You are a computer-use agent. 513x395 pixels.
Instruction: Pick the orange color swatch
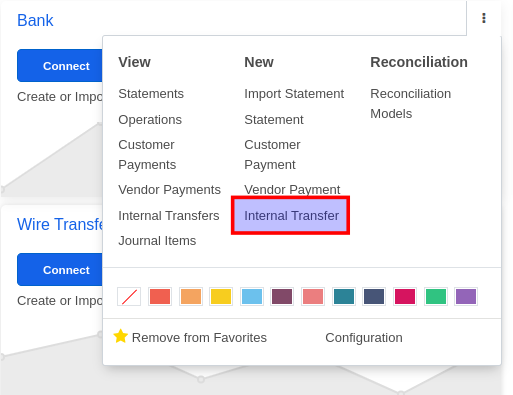click(x=191, y=296)
